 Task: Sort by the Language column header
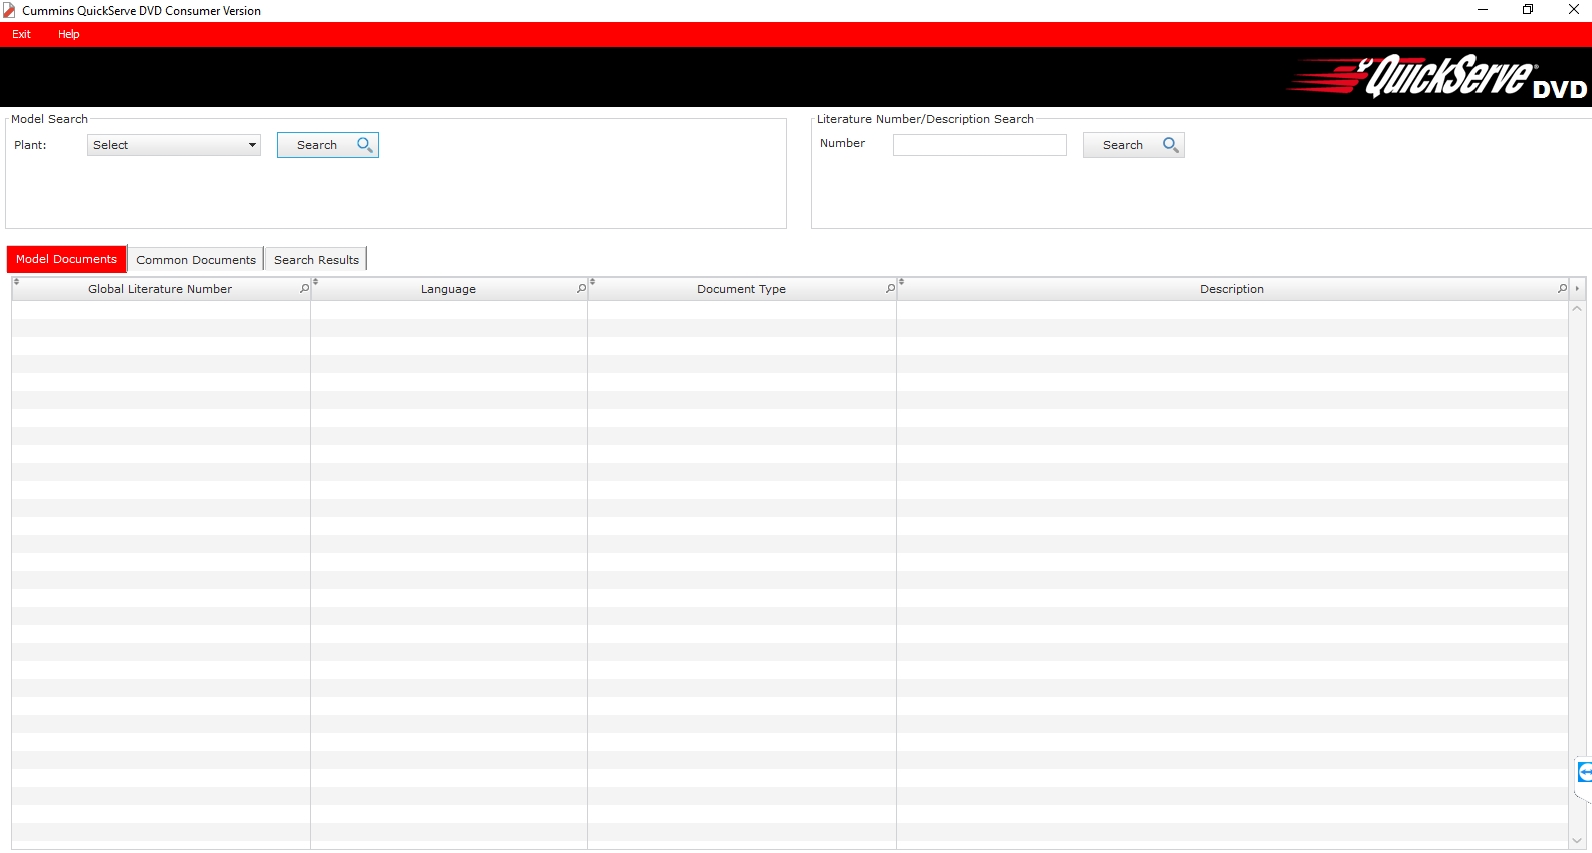click(448, 289)
